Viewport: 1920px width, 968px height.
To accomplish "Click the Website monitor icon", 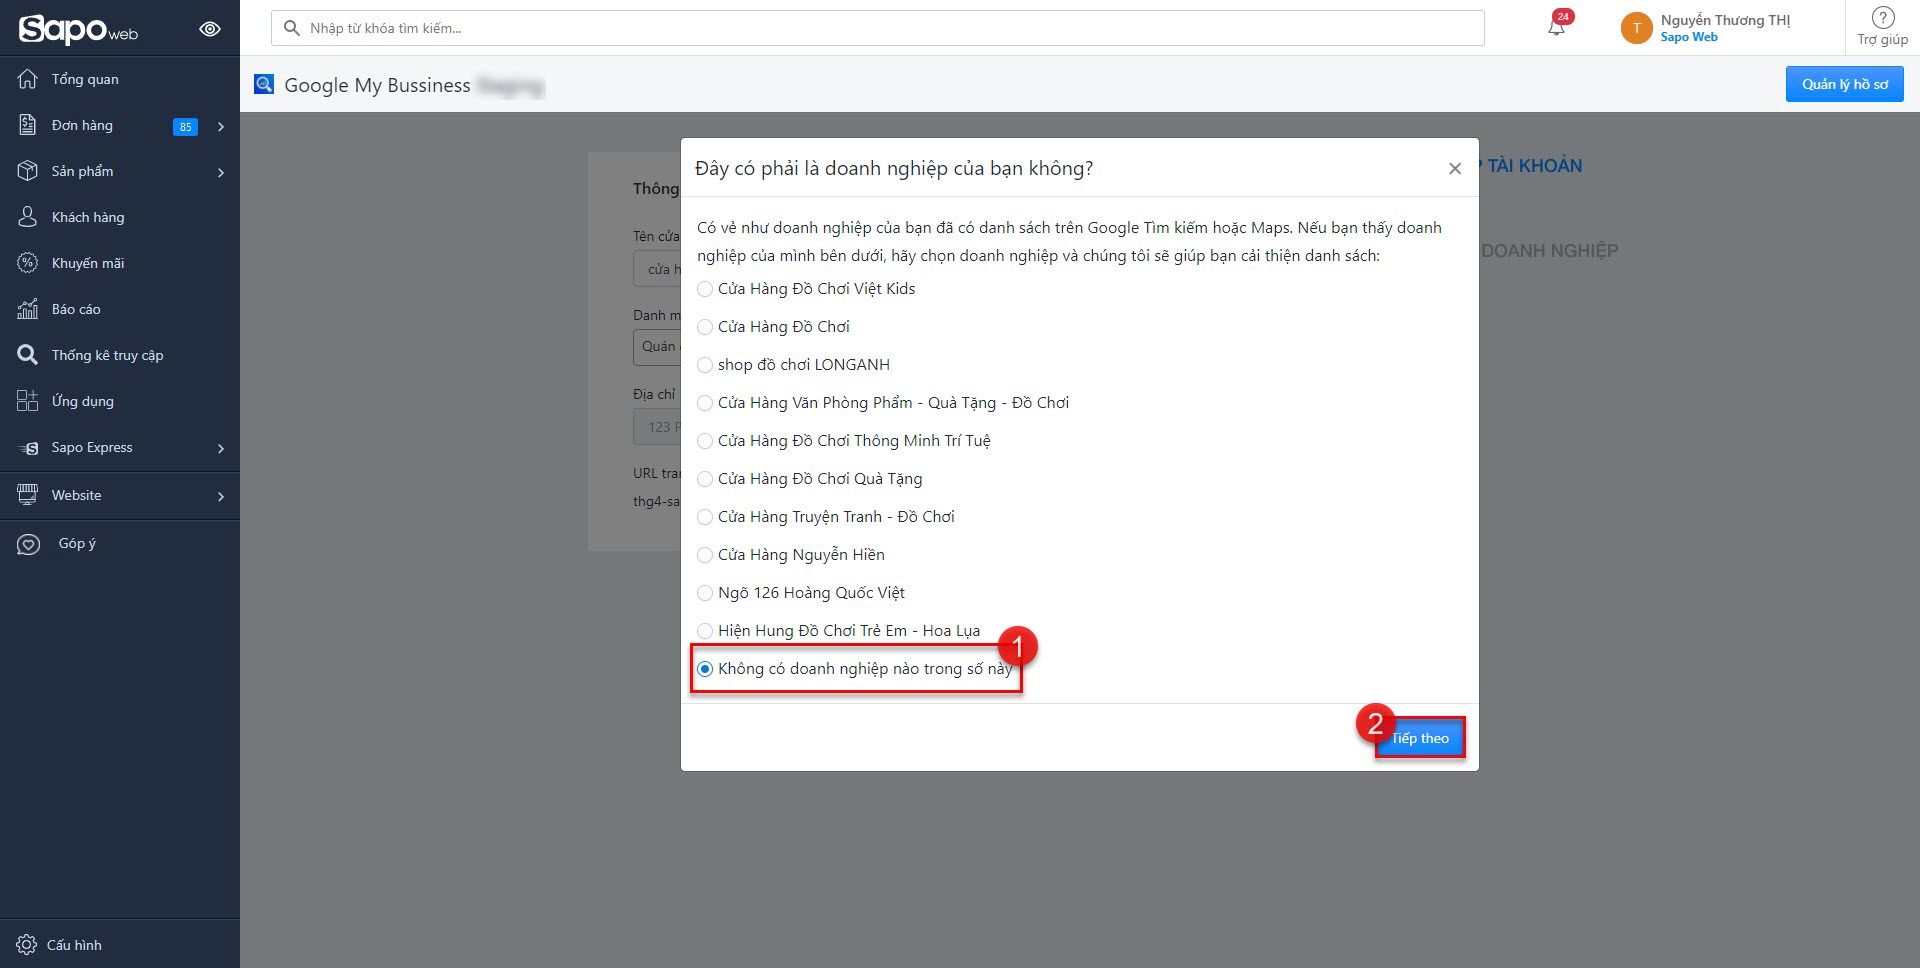I will coord(28,495).
